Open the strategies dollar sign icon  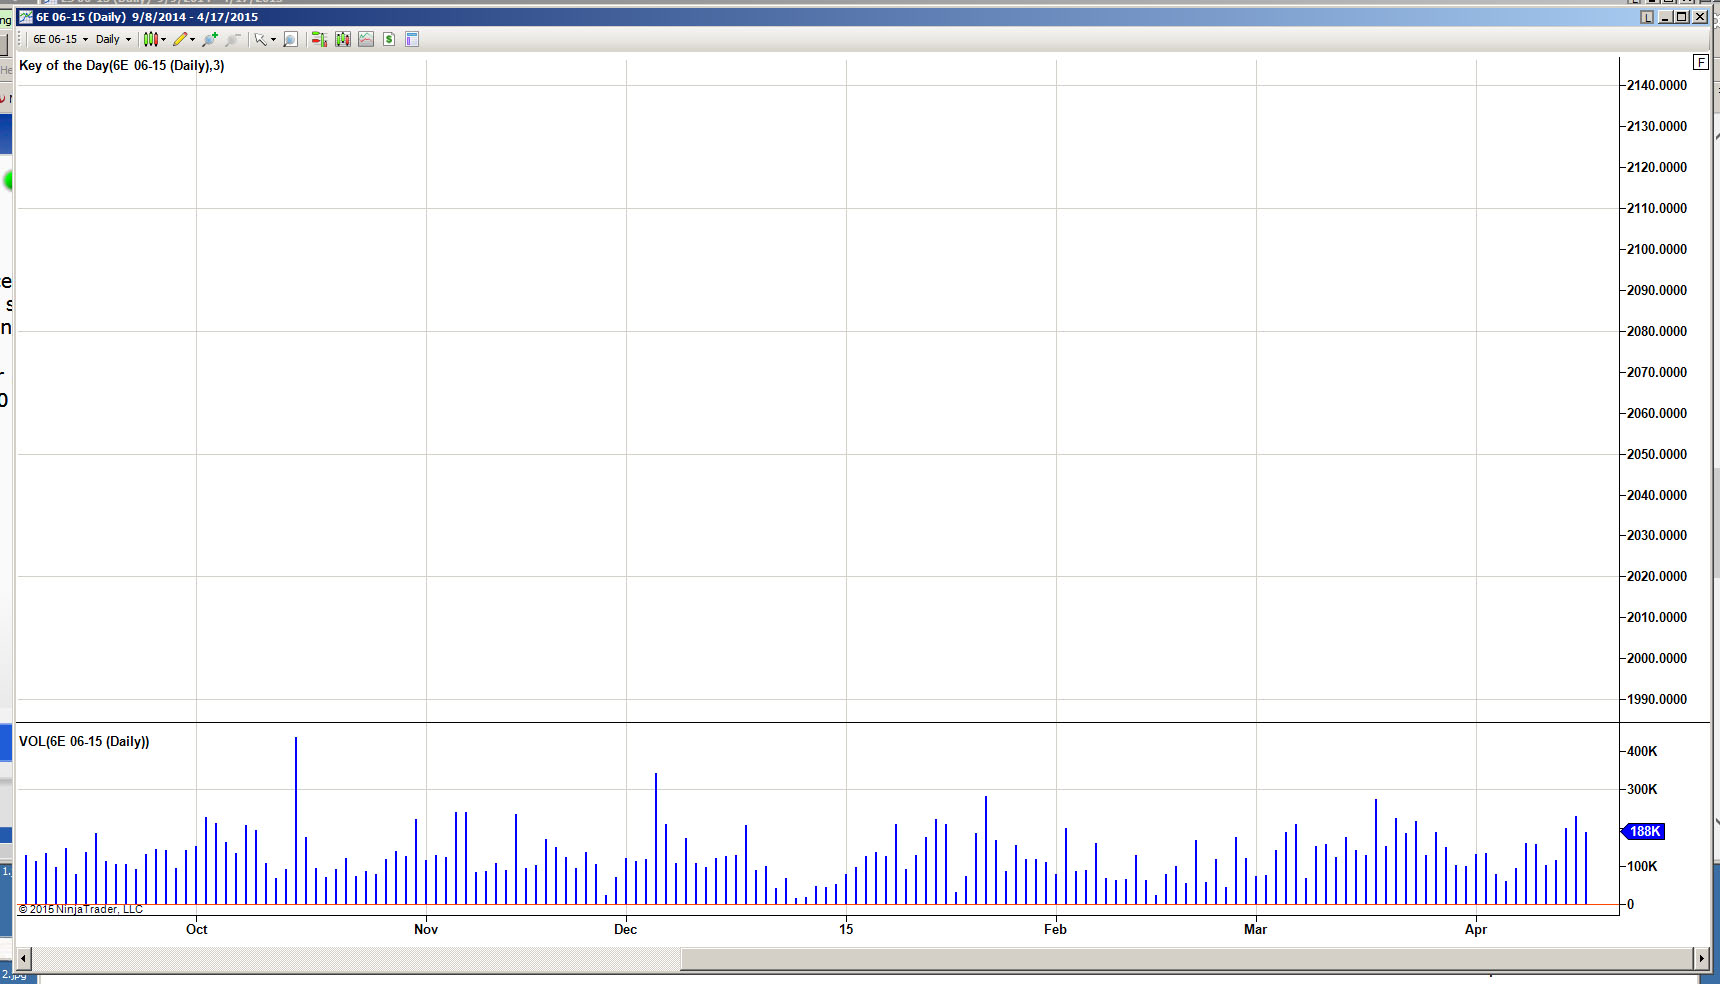pos(389,39)
